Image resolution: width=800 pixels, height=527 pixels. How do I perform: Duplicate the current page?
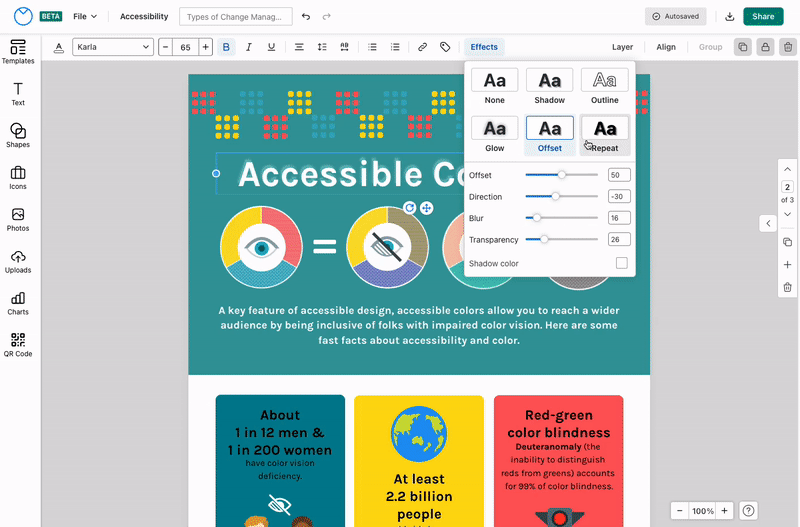point(787,242)
